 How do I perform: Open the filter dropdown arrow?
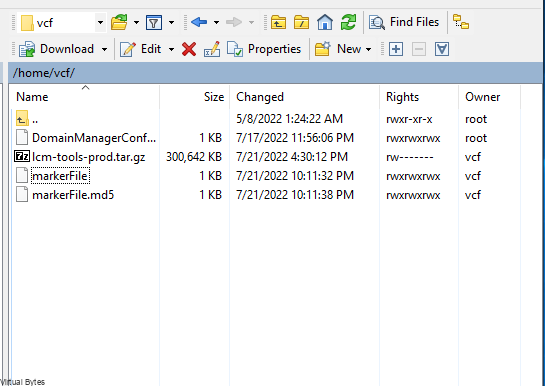(171, 23)
